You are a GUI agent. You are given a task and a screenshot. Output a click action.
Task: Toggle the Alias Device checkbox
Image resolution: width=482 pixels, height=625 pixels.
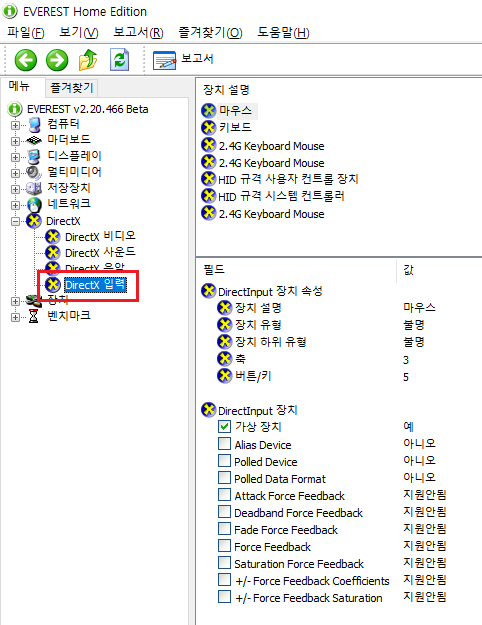[224, 444]
